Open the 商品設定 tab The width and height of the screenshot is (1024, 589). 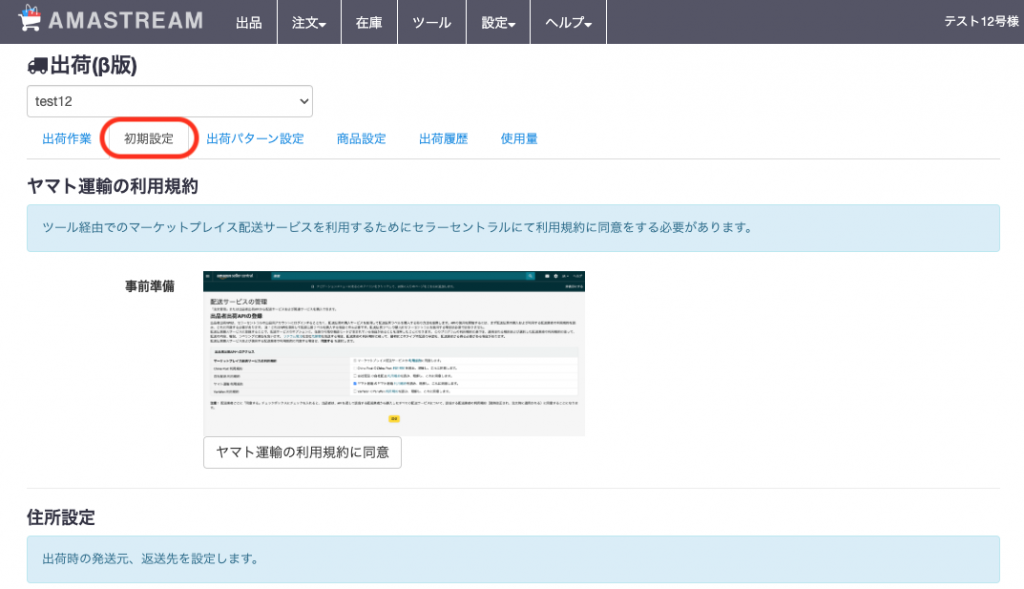coord(361,139)
